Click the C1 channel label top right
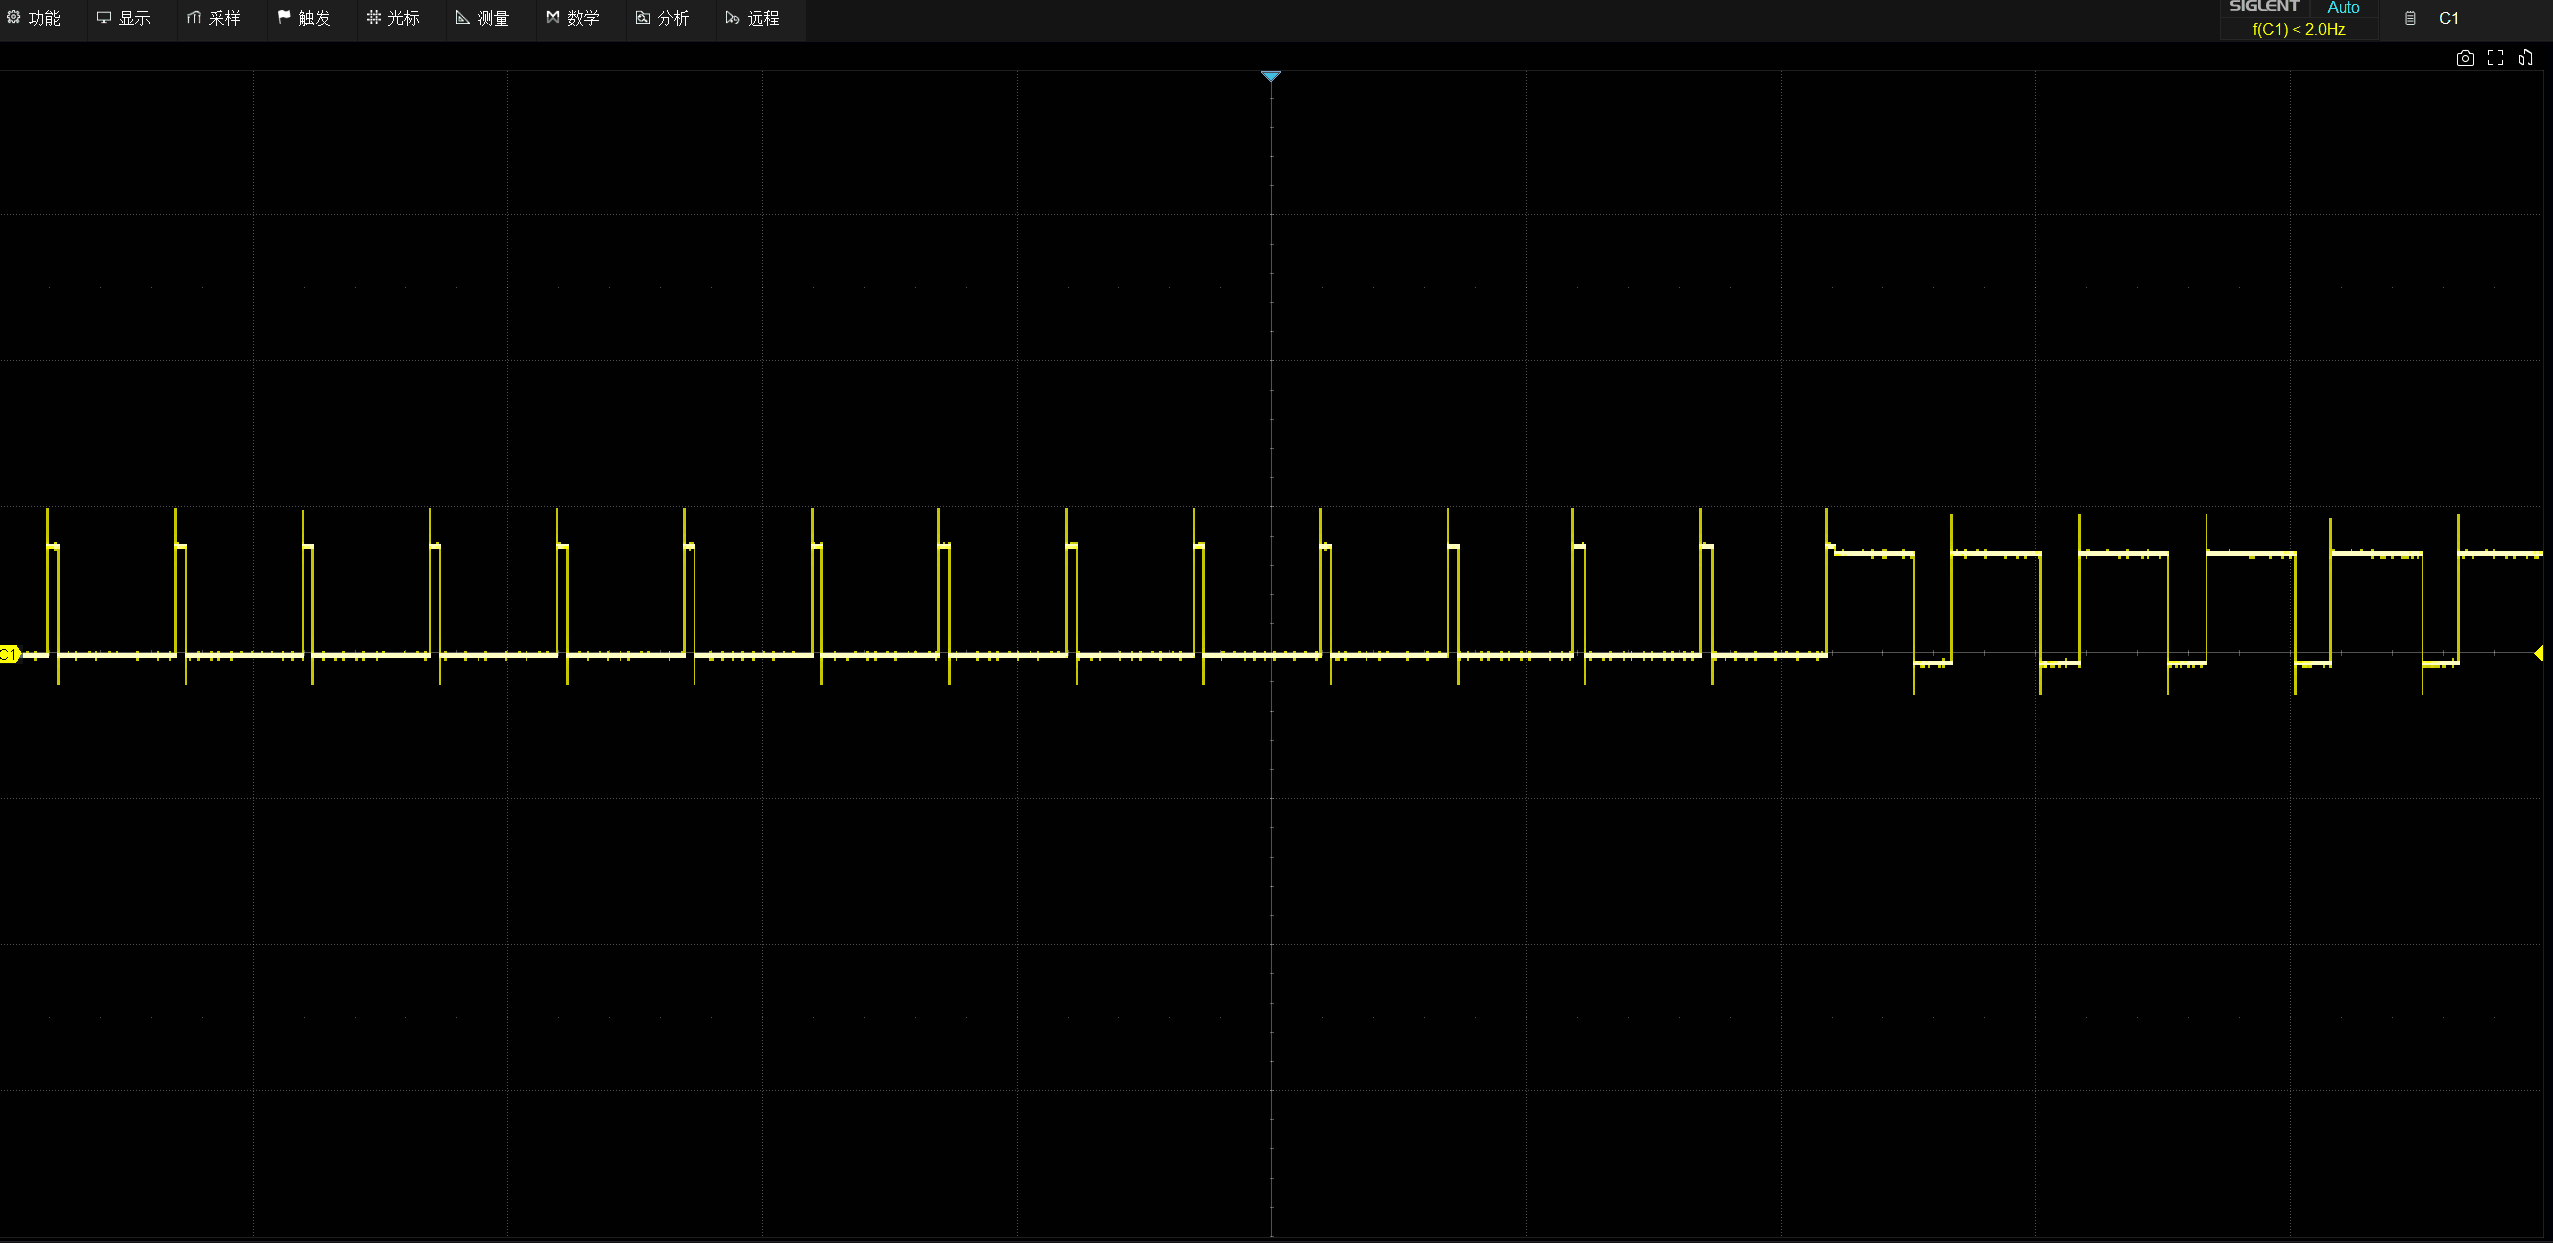This screenshot has height=1243, width=2553. 2448,18
